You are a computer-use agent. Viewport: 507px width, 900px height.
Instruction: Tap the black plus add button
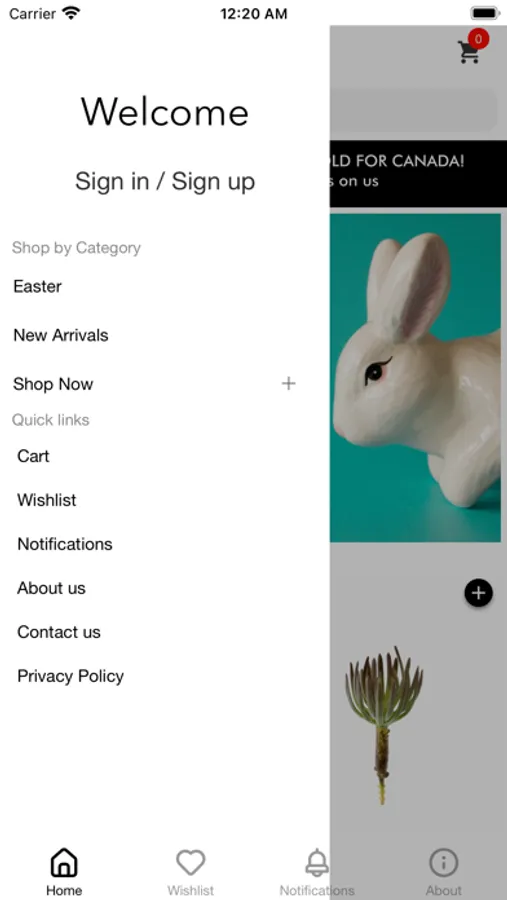(478, 593)
